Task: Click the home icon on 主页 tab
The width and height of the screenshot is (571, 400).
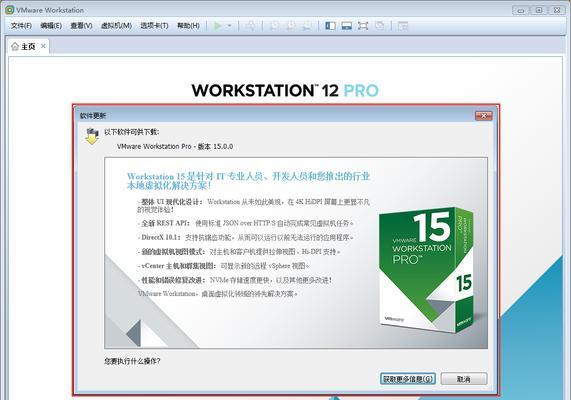Action: [x=15, y=46]
